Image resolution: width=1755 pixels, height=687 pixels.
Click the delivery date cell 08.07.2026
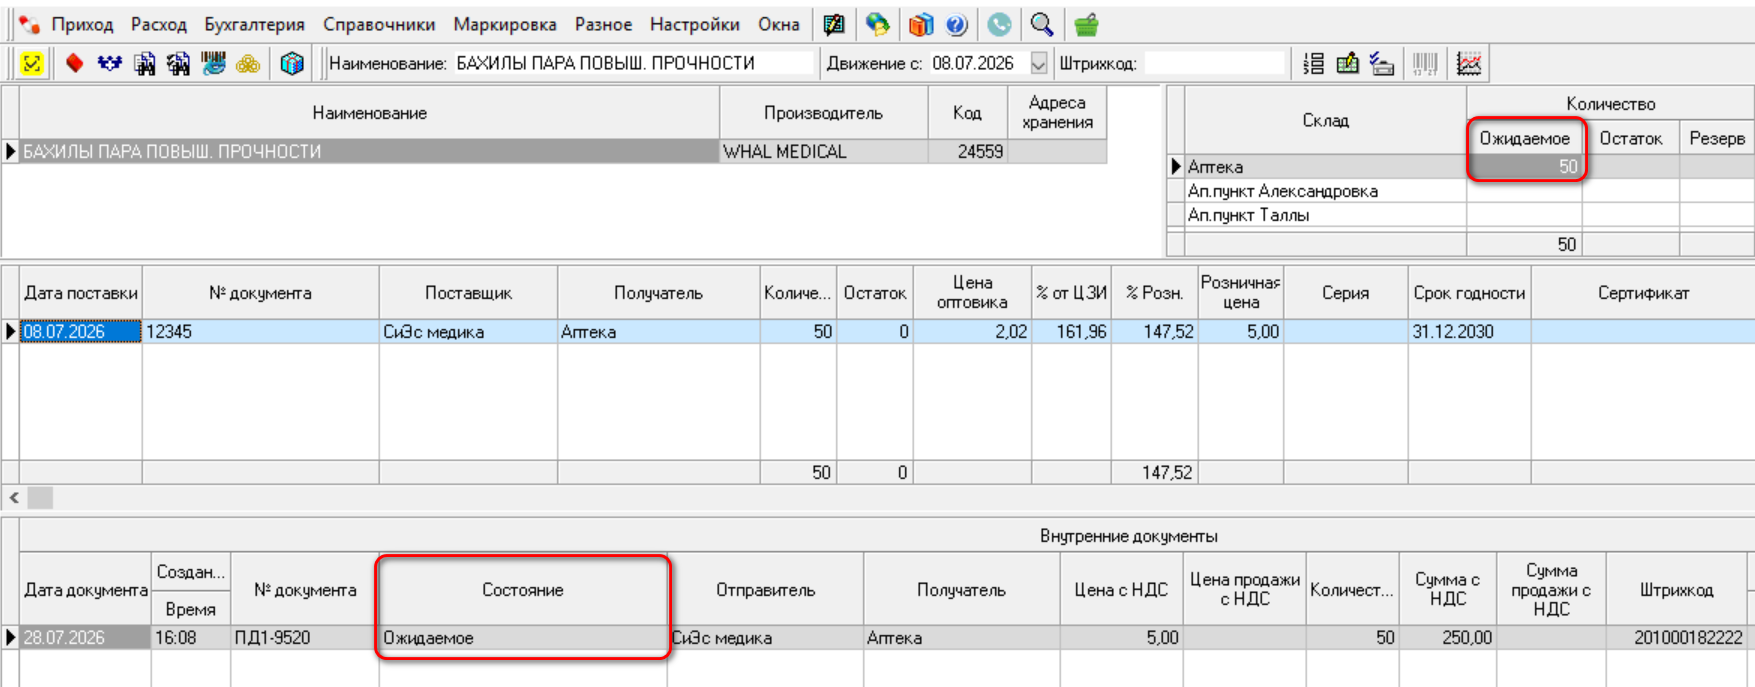(81, 331)
